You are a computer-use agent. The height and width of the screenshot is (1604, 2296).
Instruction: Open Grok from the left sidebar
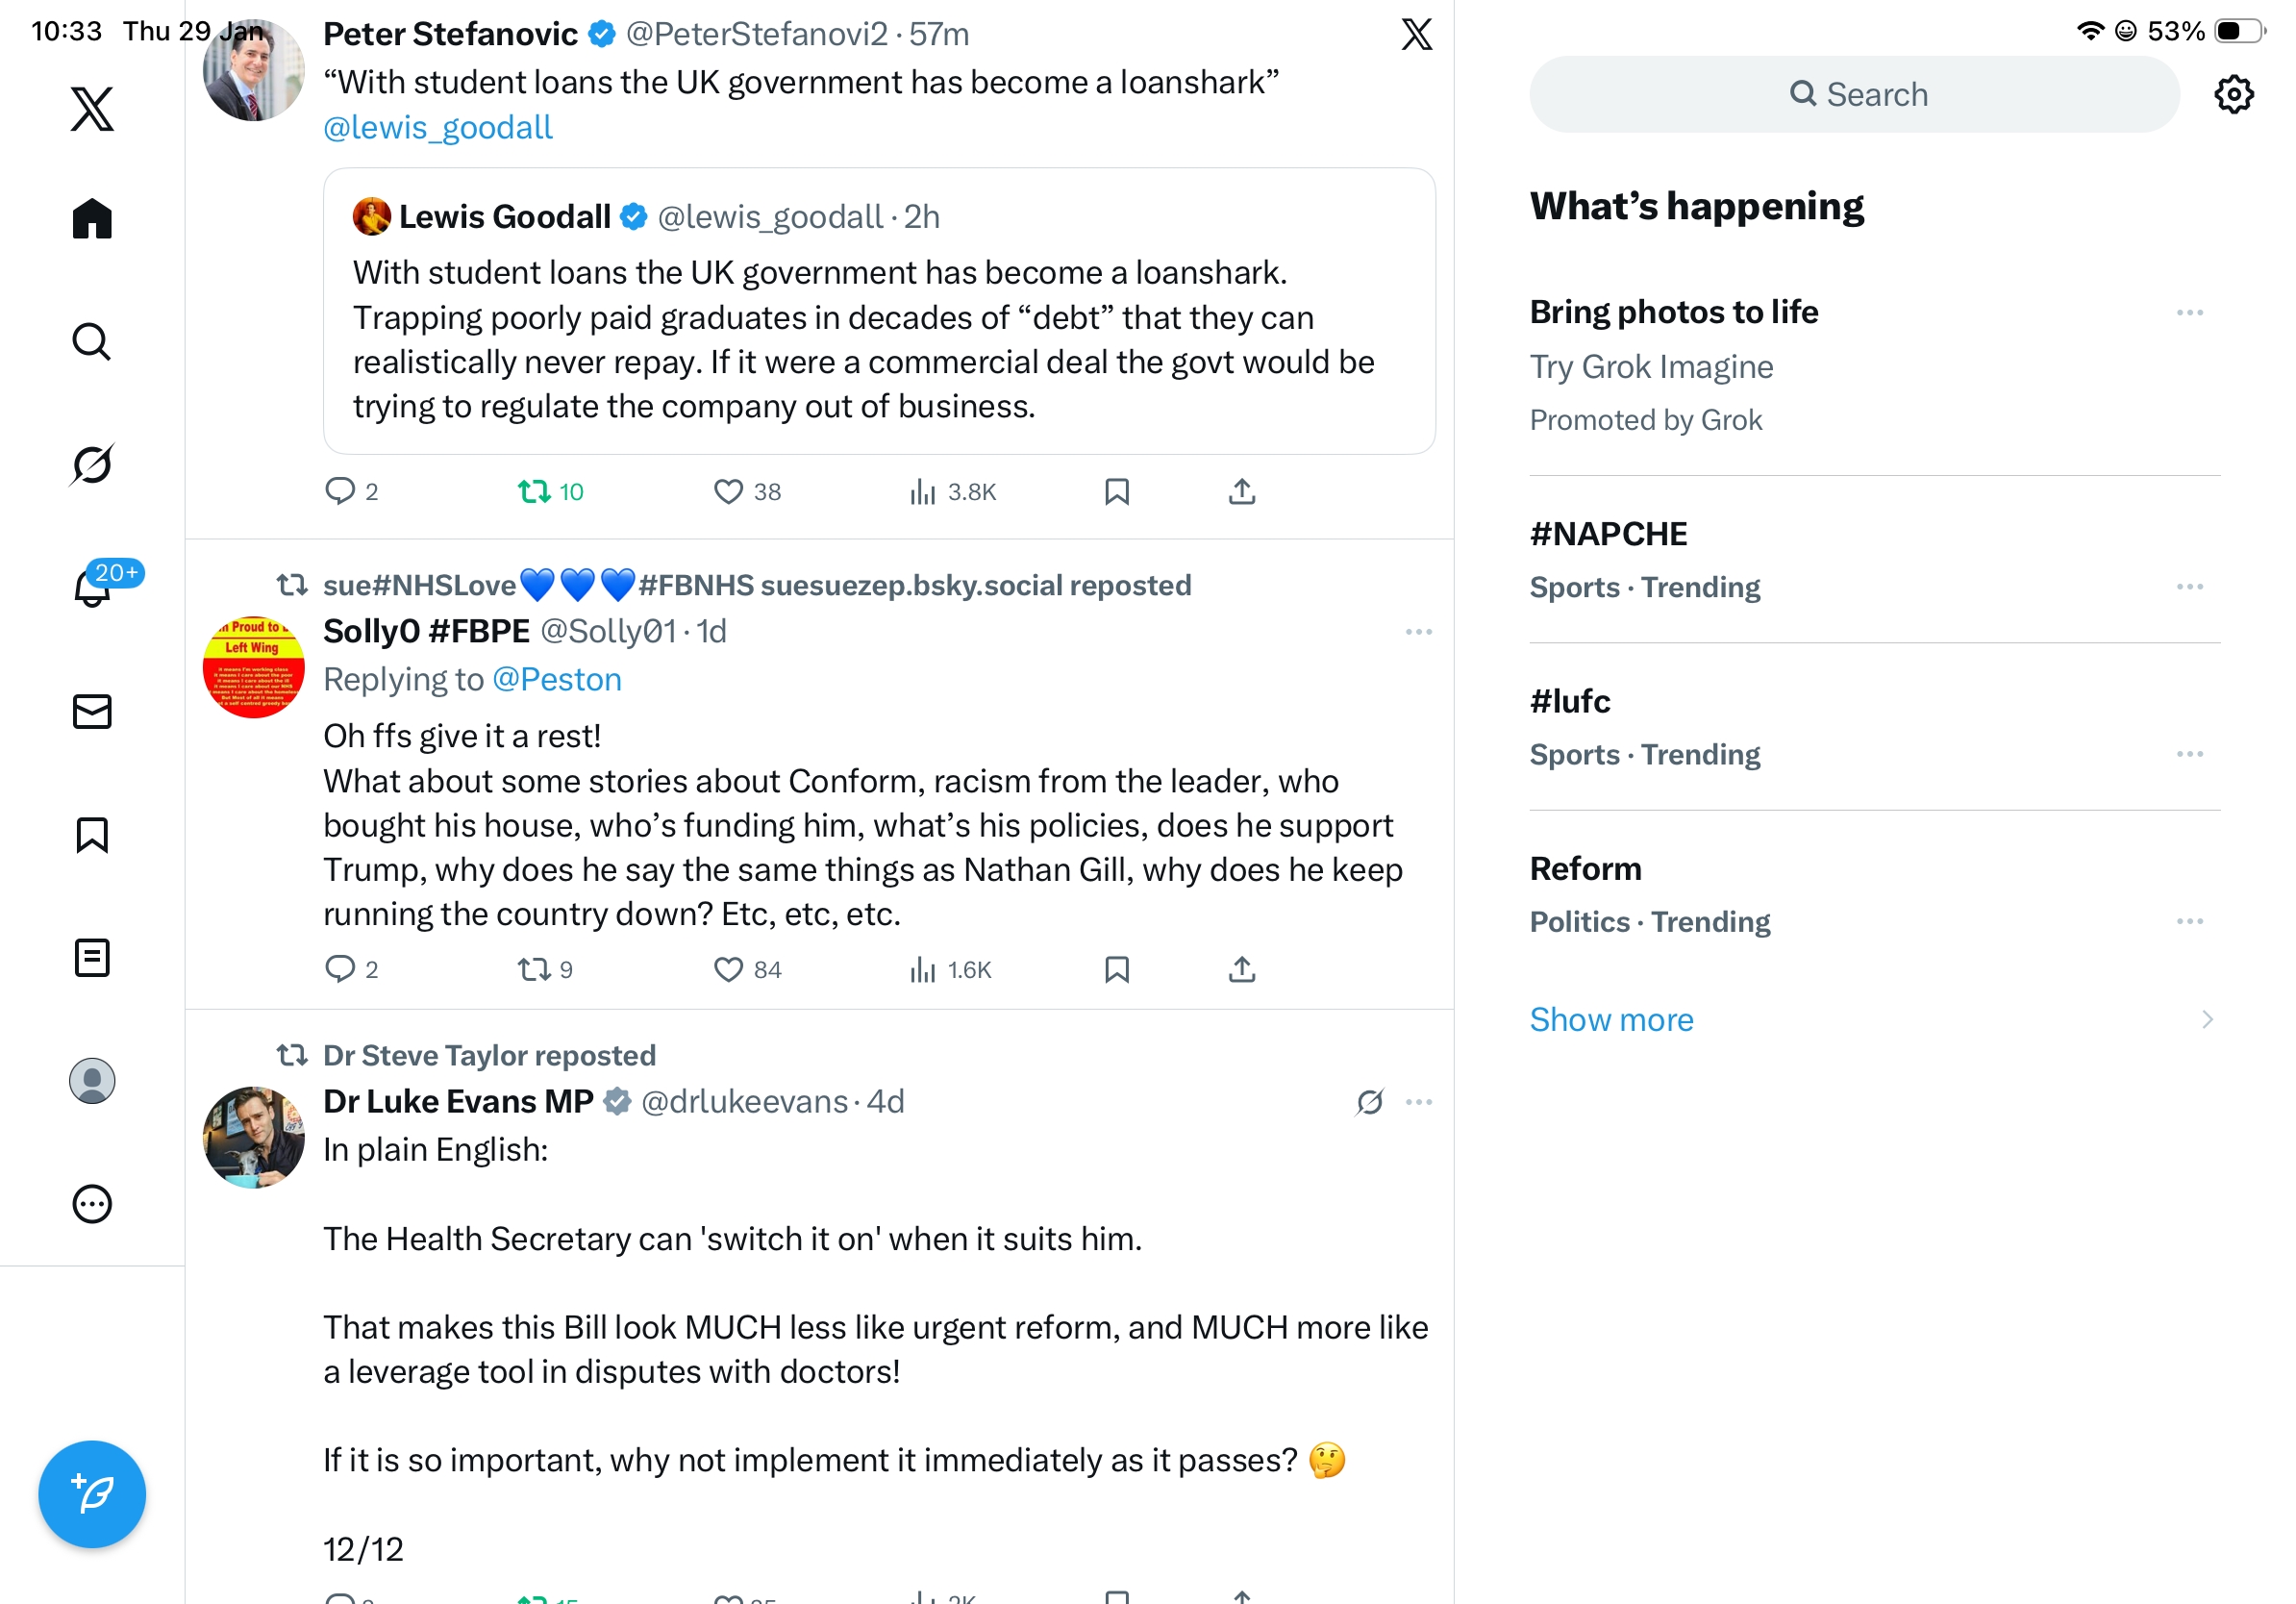[x=92, y=464]
